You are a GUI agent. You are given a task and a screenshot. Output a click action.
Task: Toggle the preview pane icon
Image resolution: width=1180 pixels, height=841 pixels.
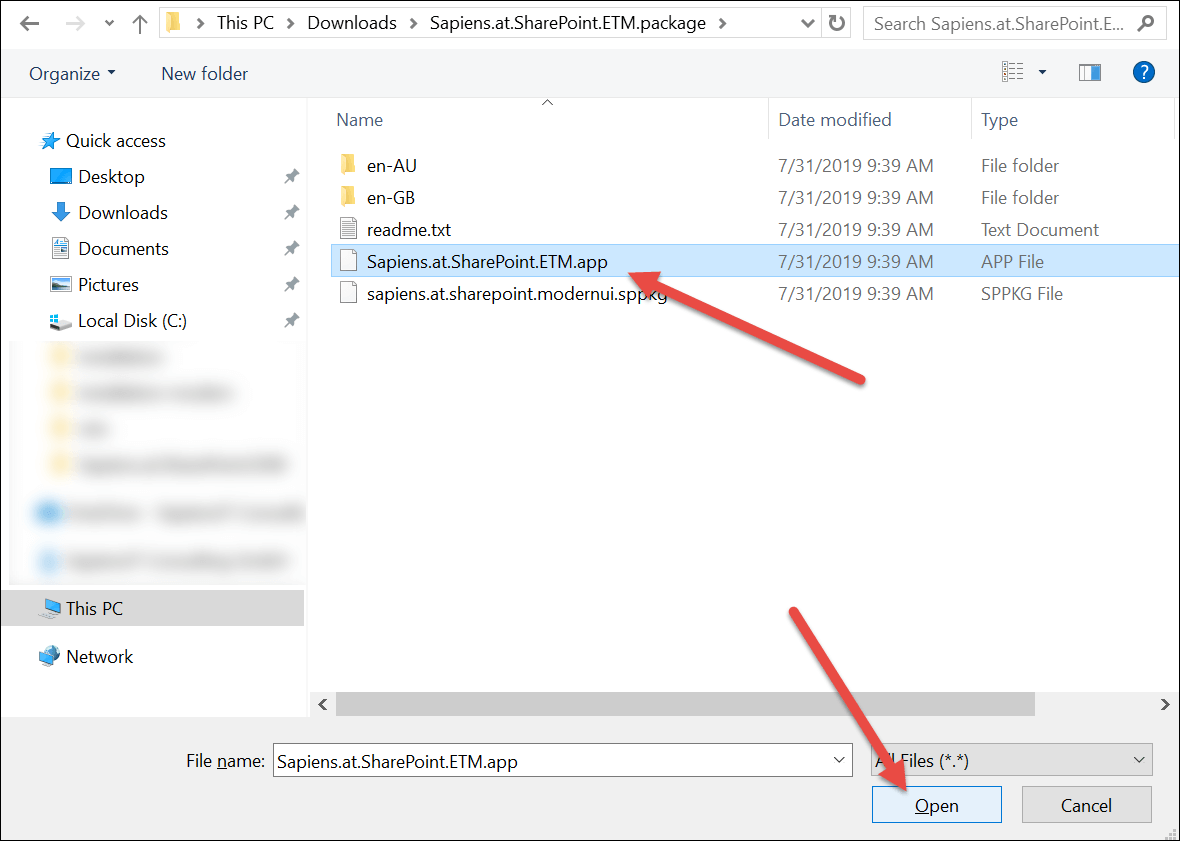pos(1089,72)
